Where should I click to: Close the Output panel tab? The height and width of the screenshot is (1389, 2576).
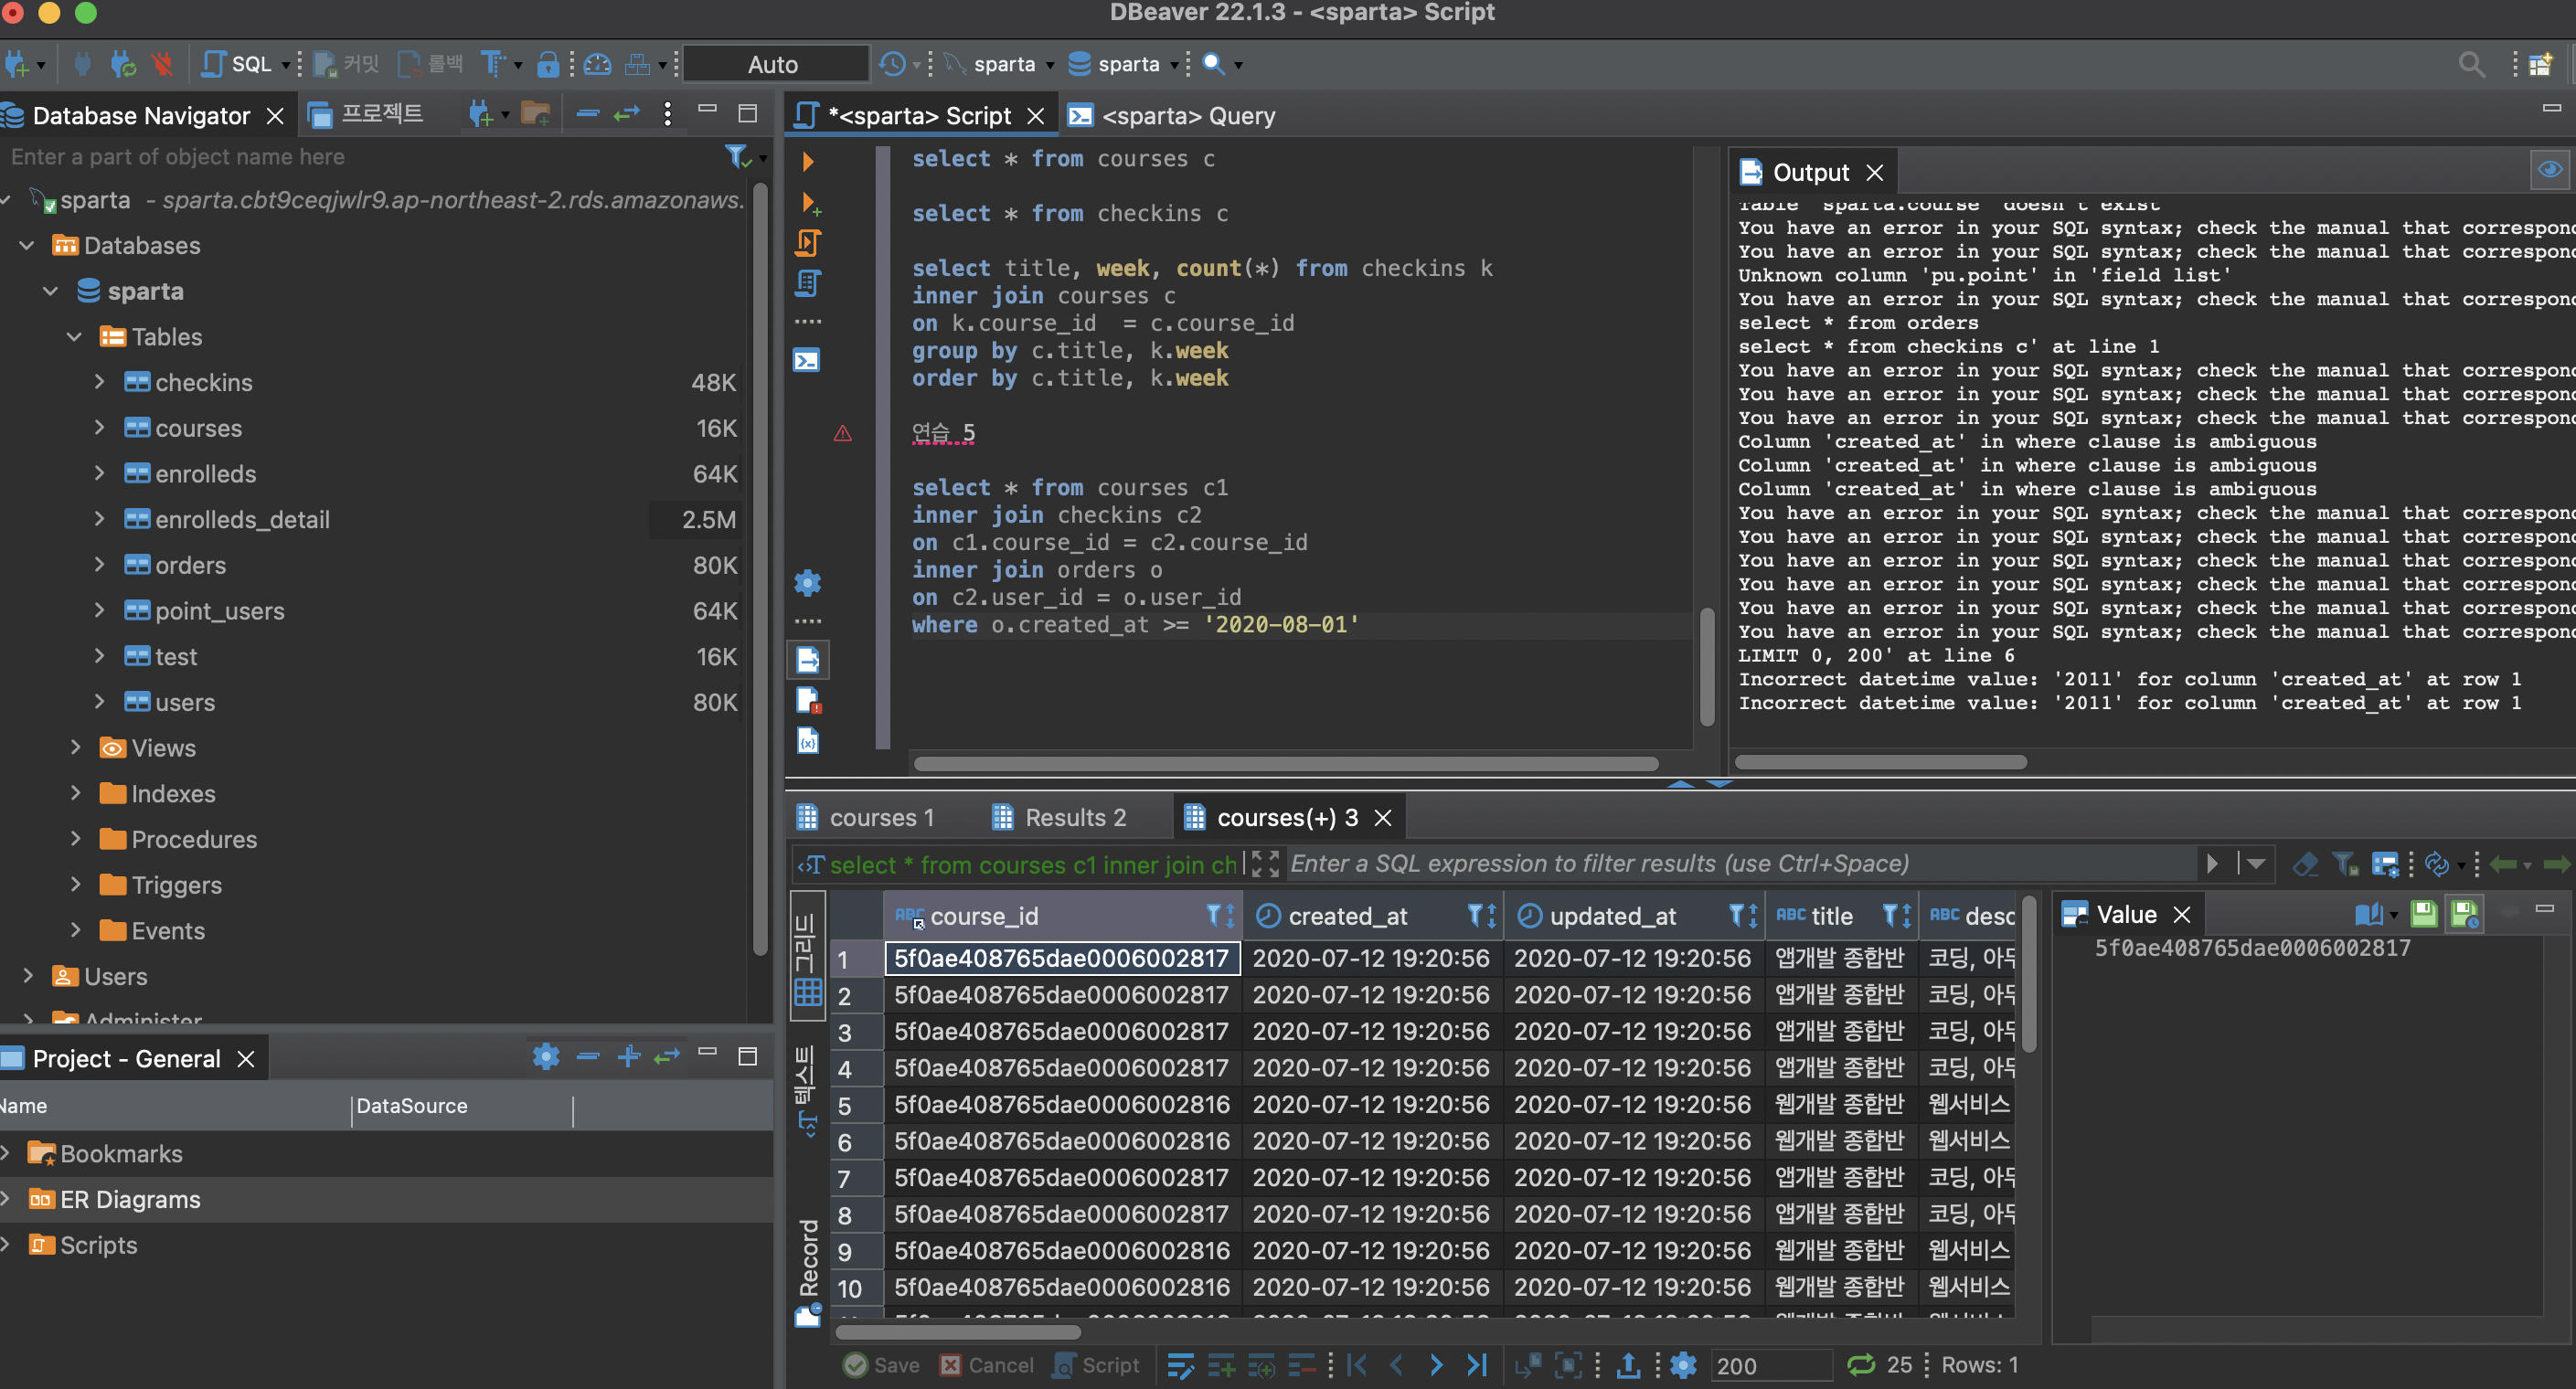pyautogui.click(x=1875, y=173)
